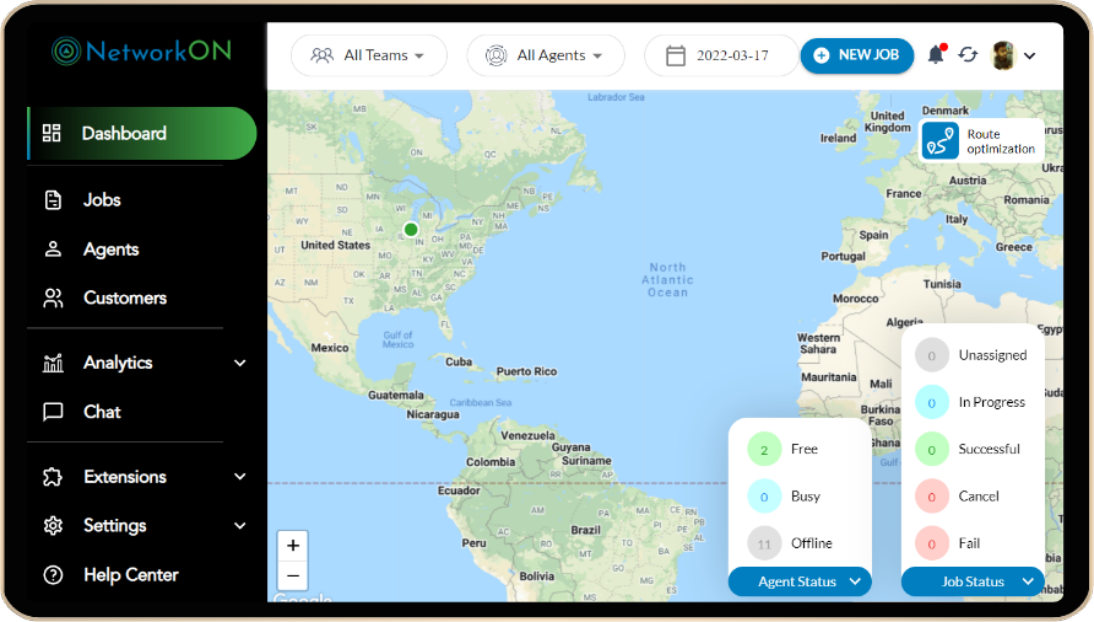Open the All Agents dropdown
Screen dimensions: 1094x622
tap(545, 56)
